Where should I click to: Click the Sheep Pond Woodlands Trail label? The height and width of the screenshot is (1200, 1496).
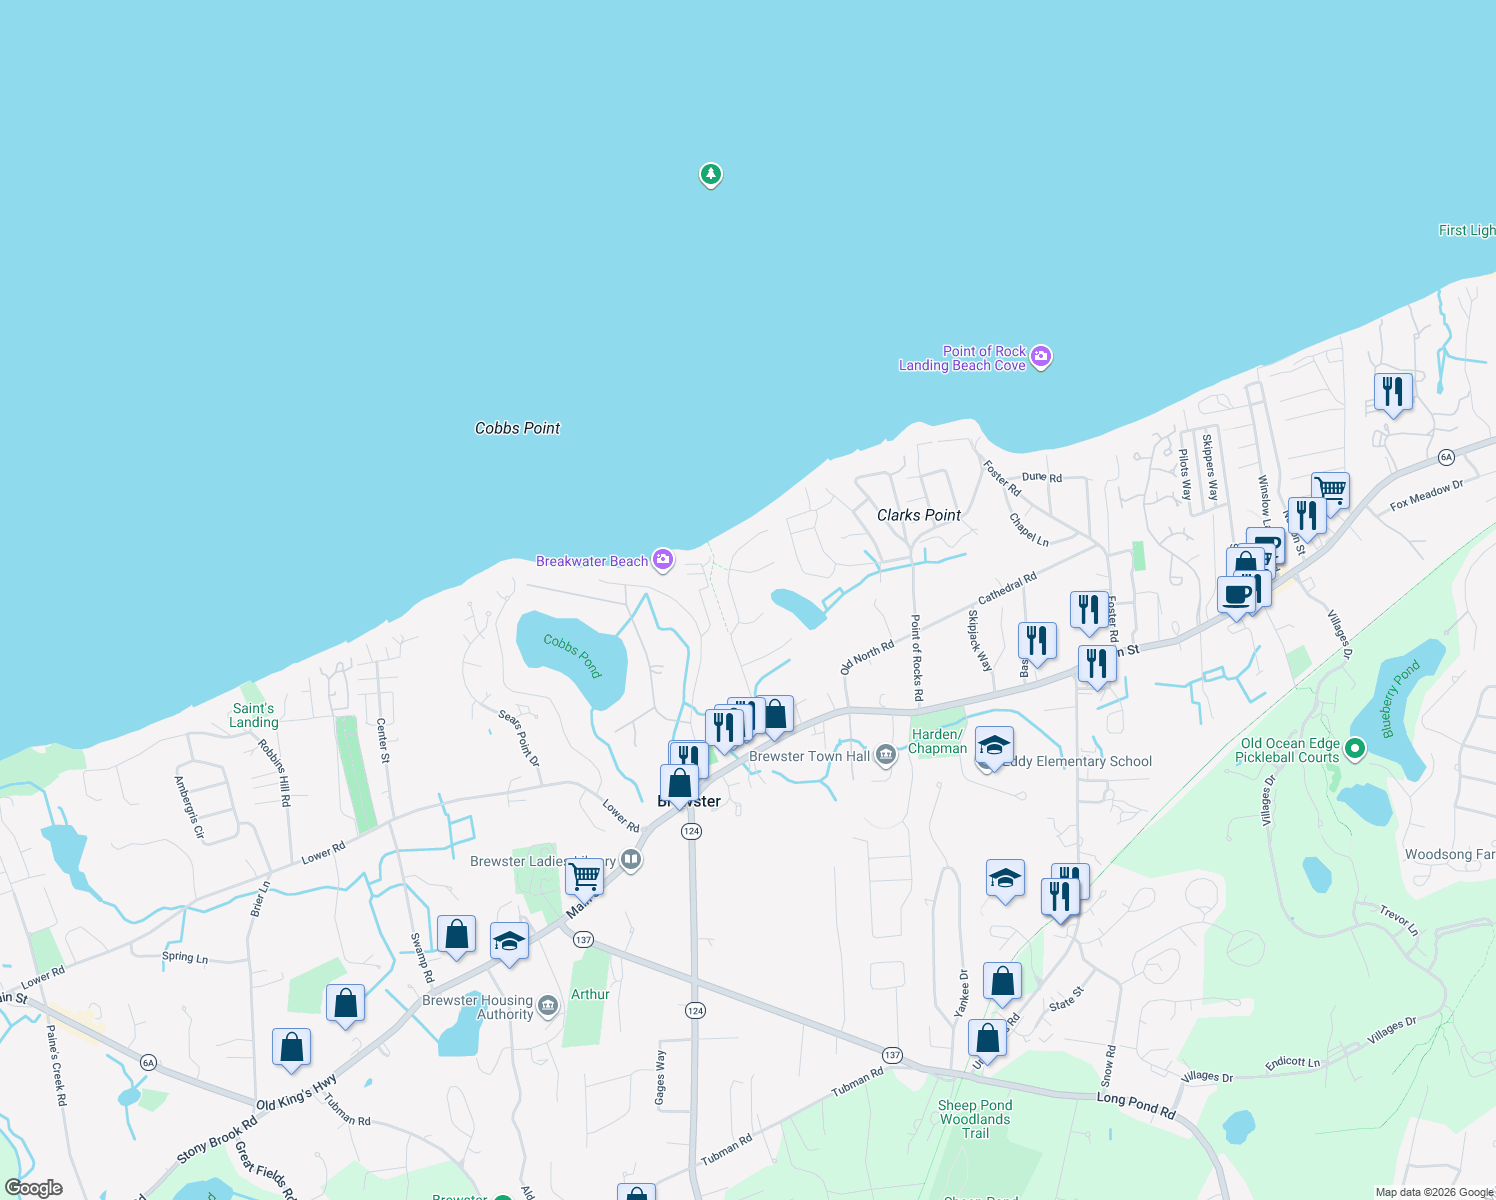975,1118
